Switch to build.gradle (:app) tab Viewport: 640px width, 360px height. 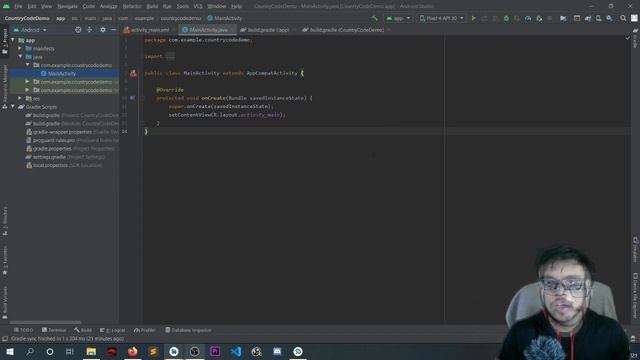pos(268,30)
